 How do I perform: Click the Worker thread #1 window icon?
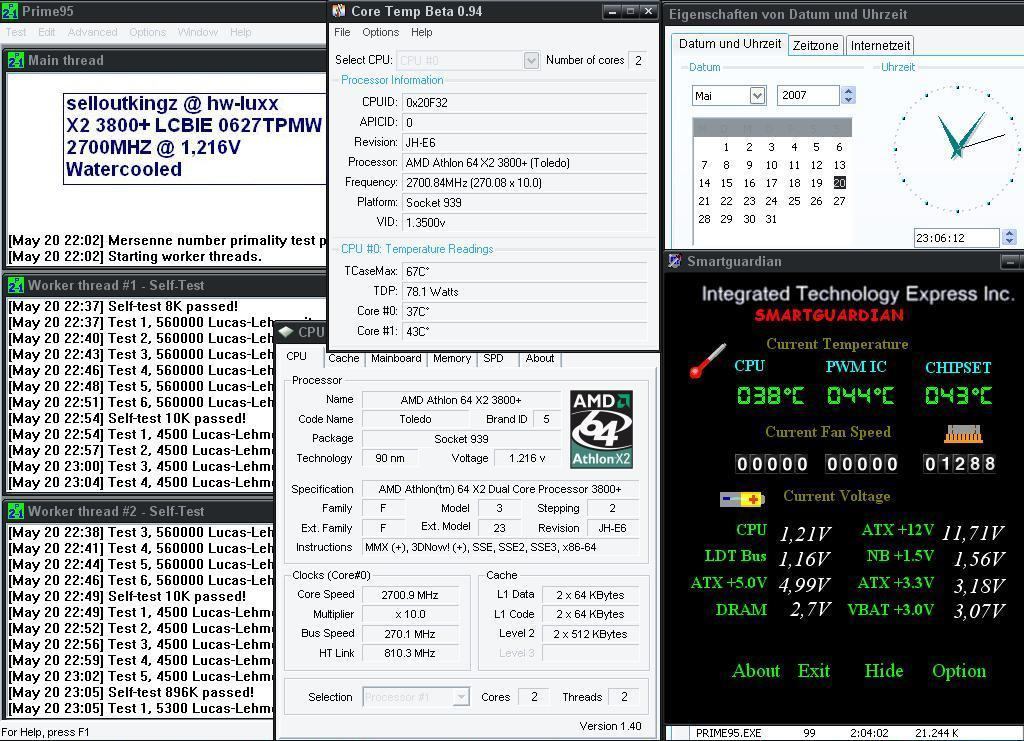click(16, 285)
